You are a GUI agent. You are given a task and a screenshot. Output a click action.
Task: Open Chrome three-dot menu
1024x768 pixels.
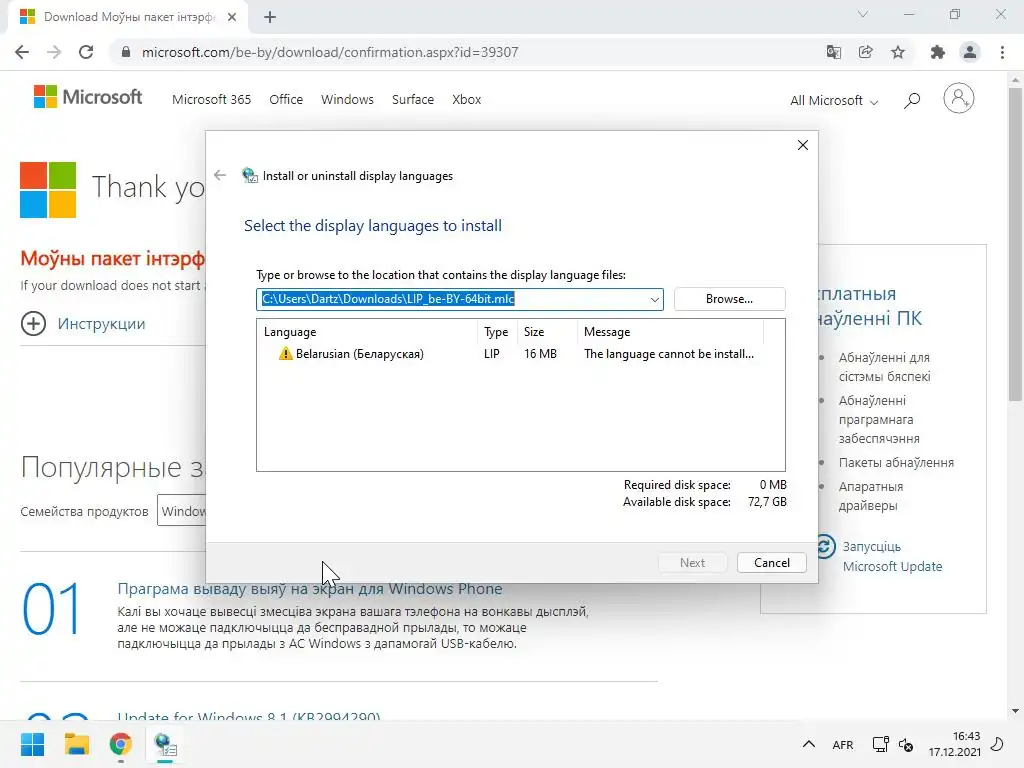1002,52
